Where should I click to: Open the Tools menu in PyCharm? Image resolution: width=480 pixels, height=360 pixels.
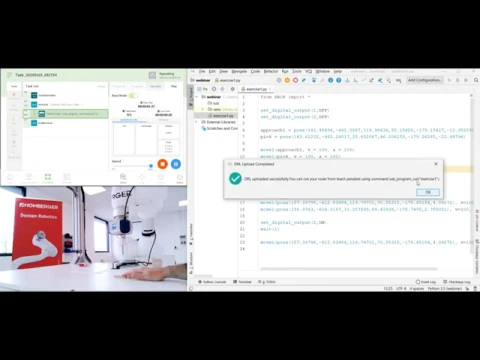pyautogui.click(x=297, y=71)
